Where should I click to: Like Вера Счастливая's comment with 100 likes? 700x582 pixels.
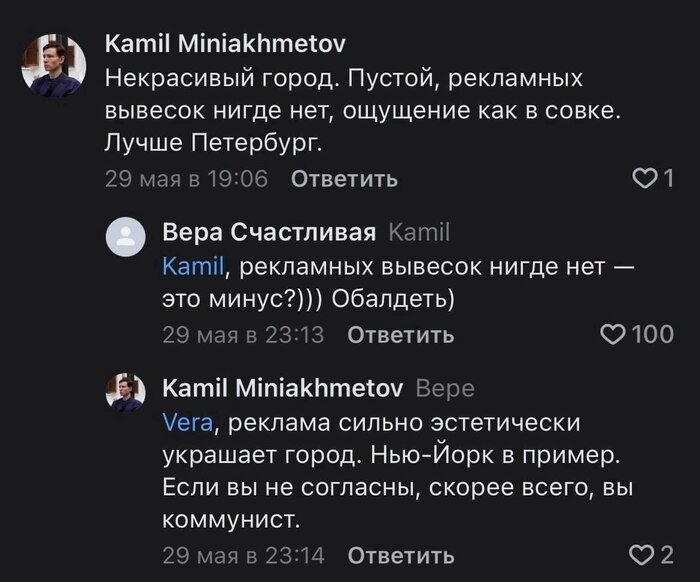point(614,335)
